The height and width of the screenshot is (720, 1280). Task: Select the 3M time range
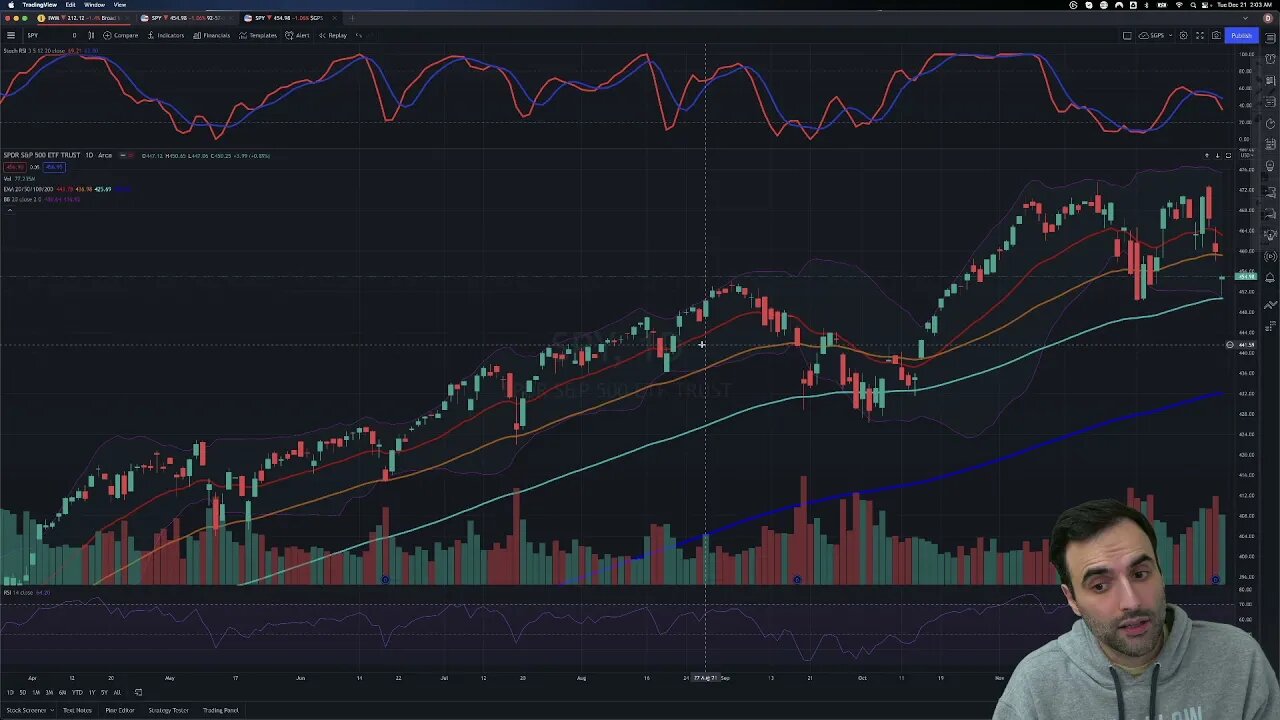[x=49, y=692]
